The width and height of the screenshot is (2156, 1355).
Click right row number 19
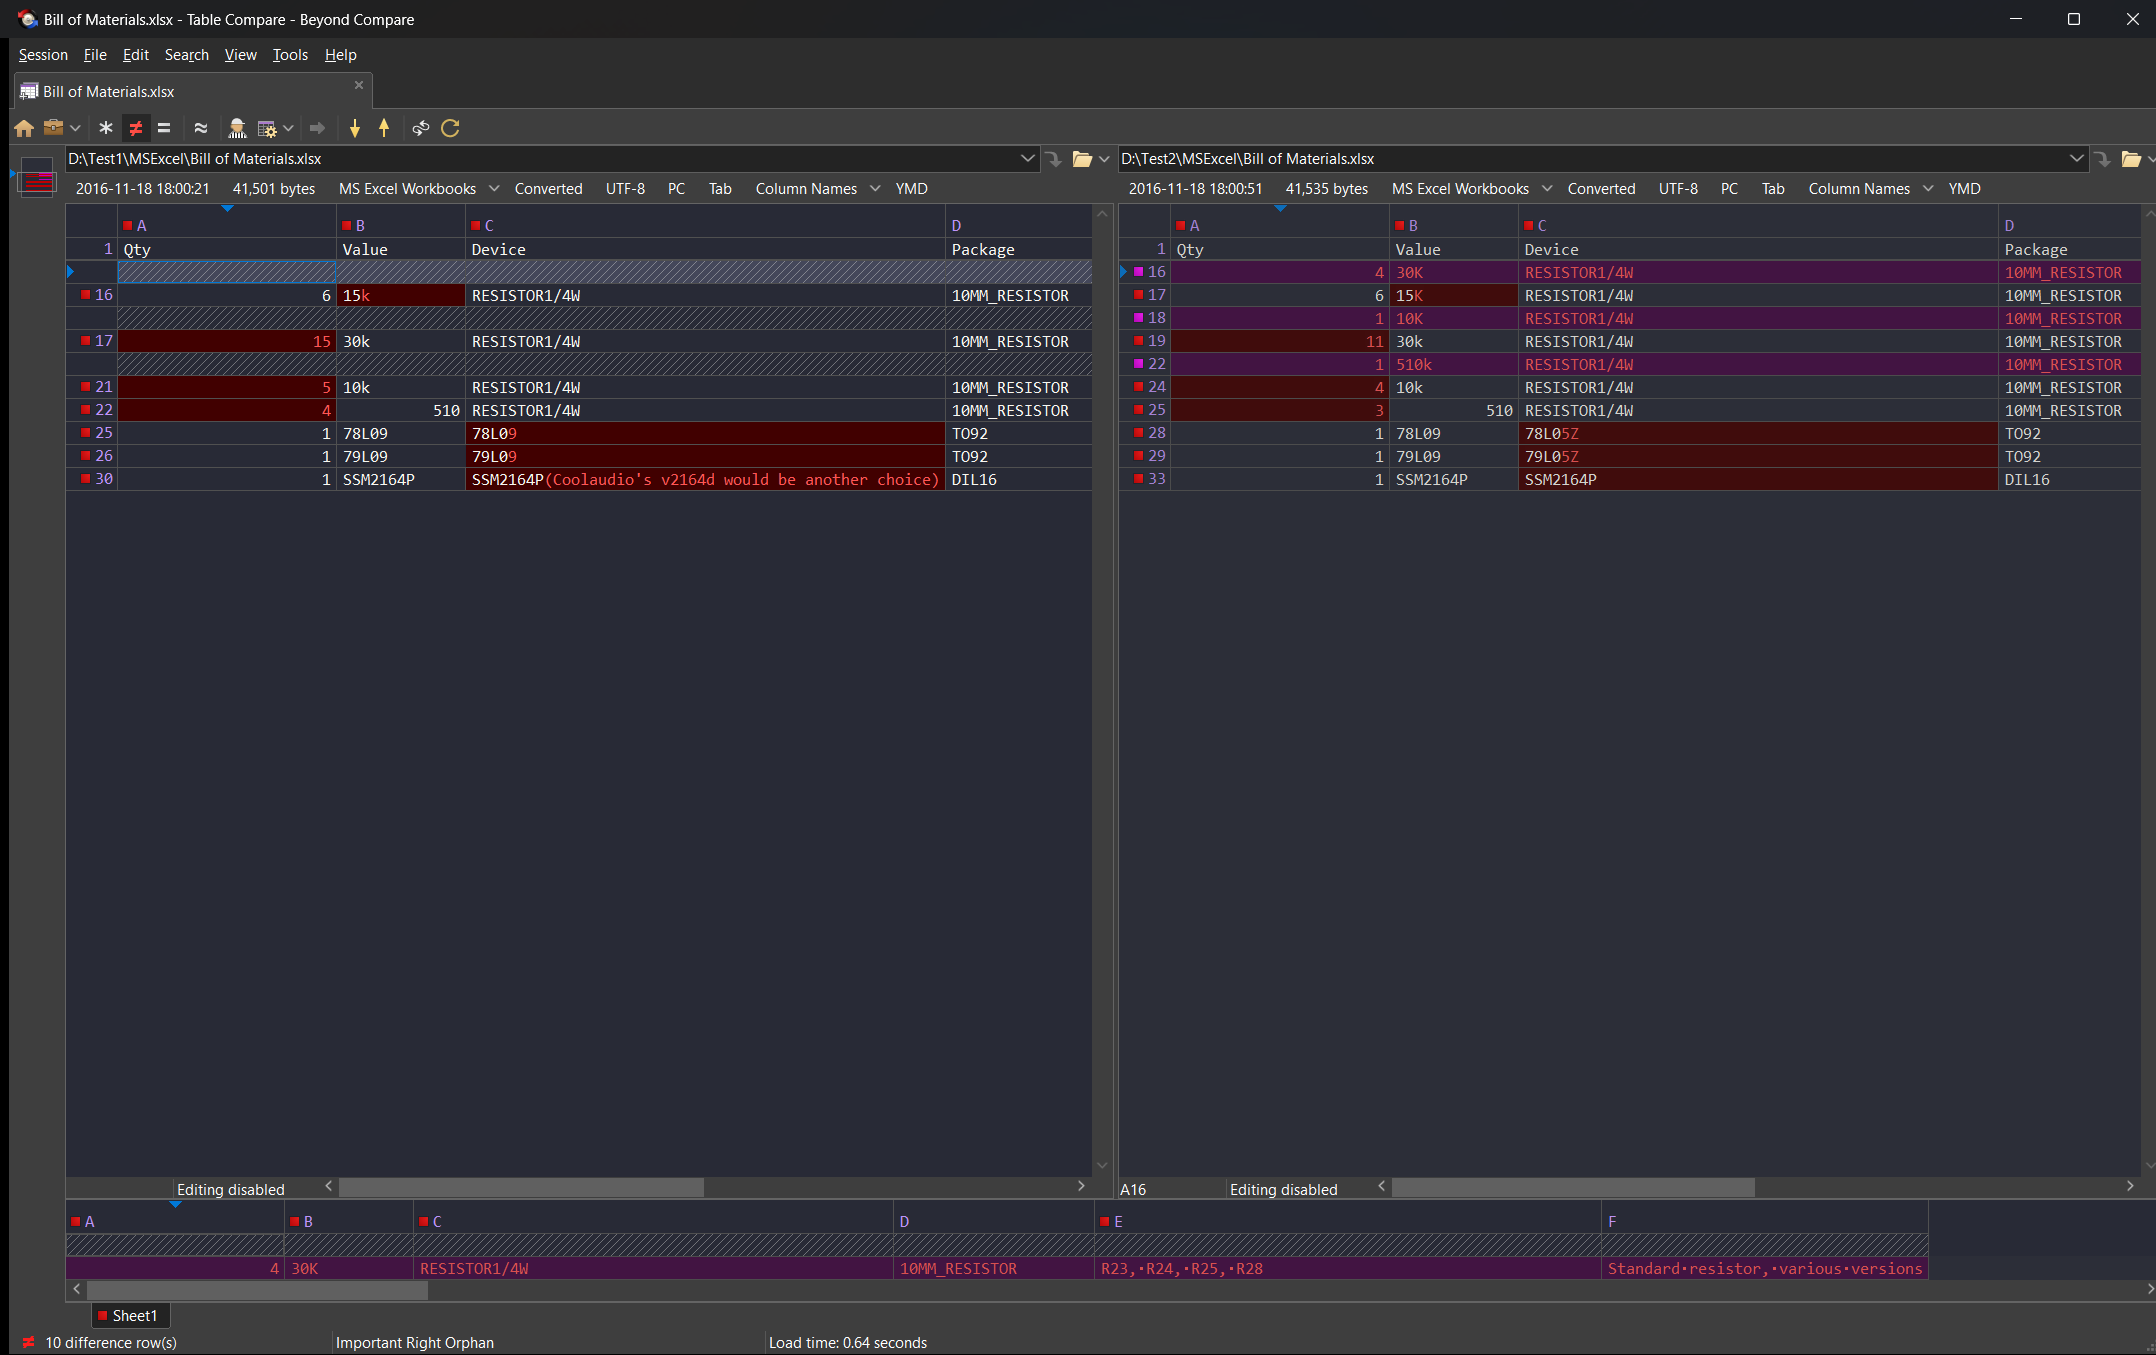[x=1156, y=341]
